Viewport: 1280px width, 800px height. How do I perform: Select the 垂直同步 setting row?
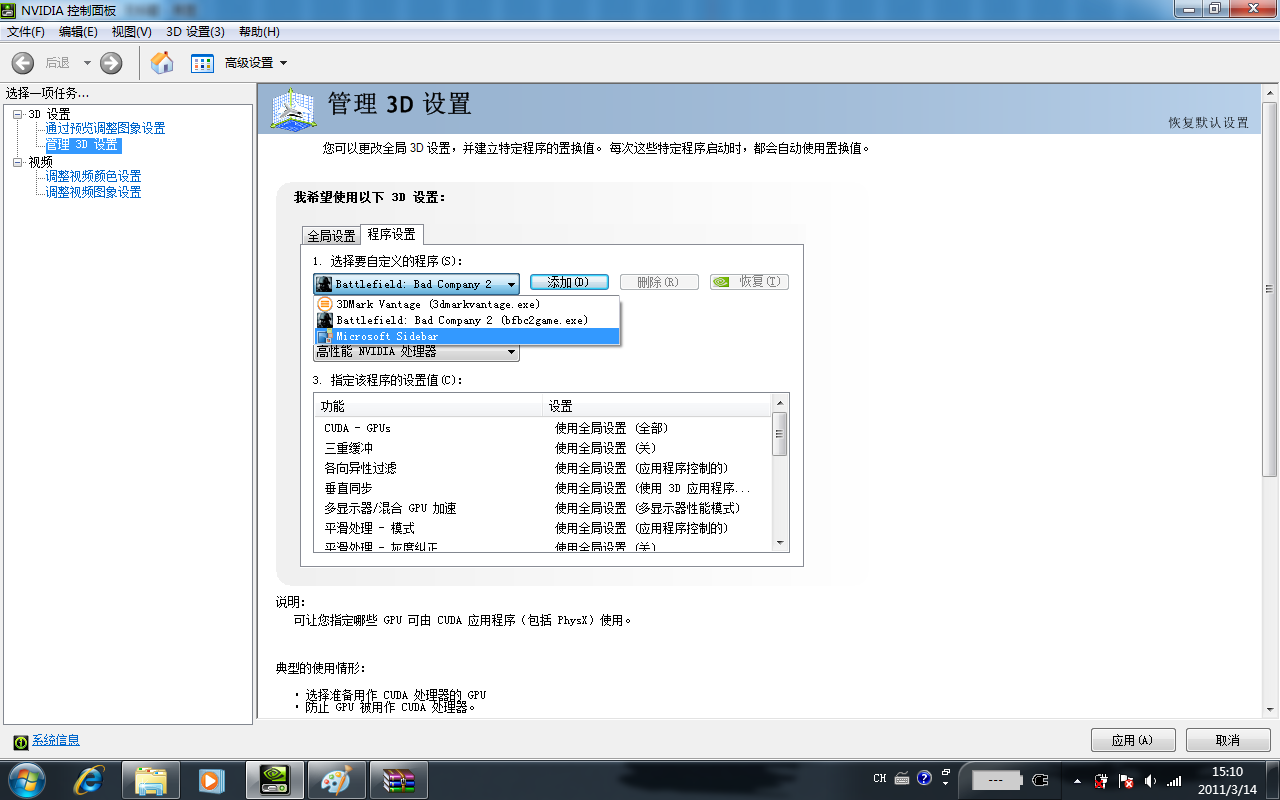click(x=543, y=488)
